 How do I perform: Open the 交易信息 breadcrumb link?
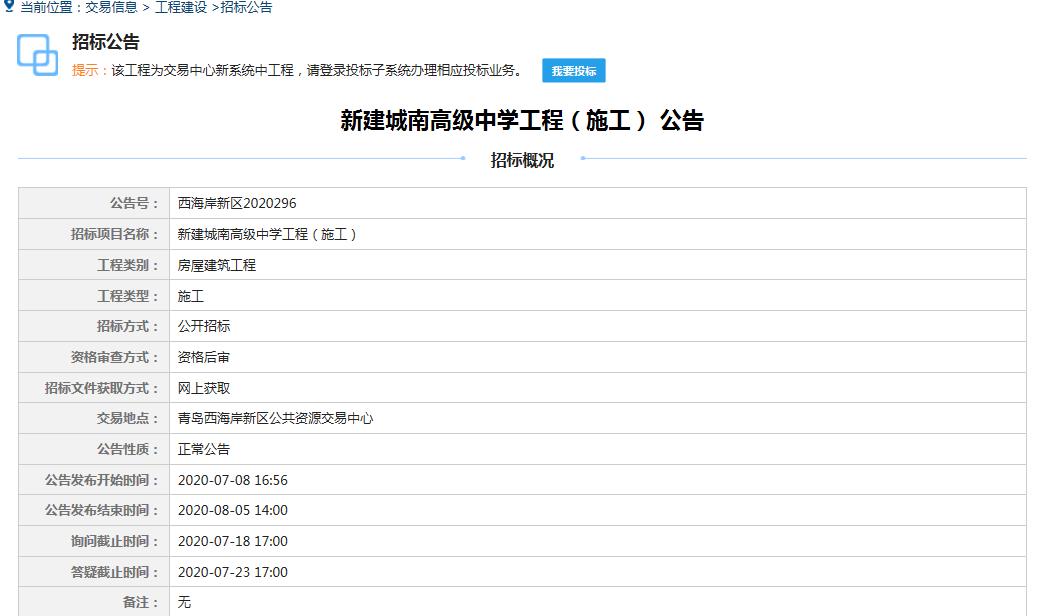click(111, 8)
